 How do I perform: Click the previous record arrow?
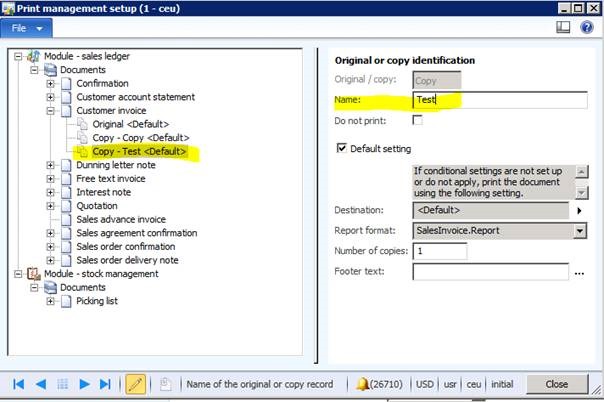pos(41,383)
